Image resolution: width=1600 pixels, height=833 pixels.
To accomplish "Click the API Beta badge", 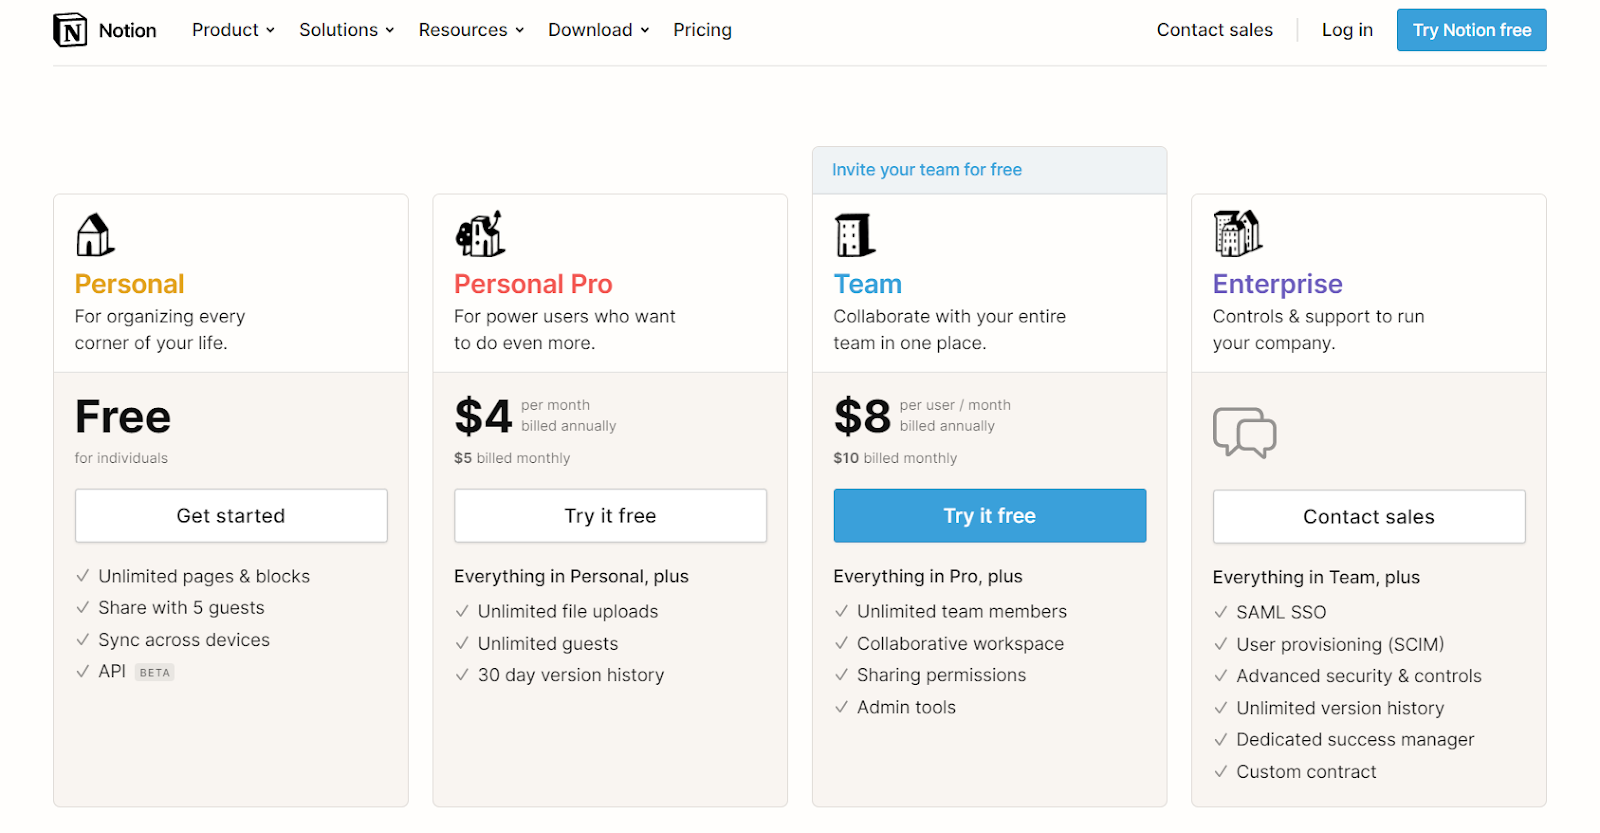I will click(154, 672).
